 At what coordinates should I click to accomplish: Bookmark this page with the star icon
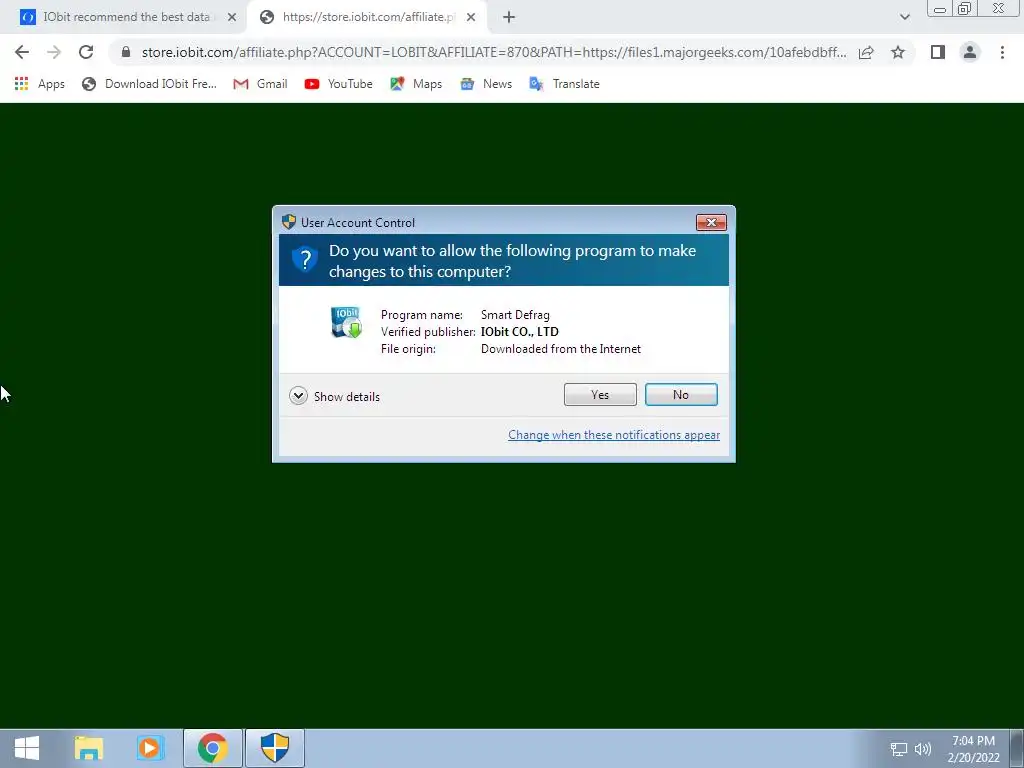[x=898, y=52]
